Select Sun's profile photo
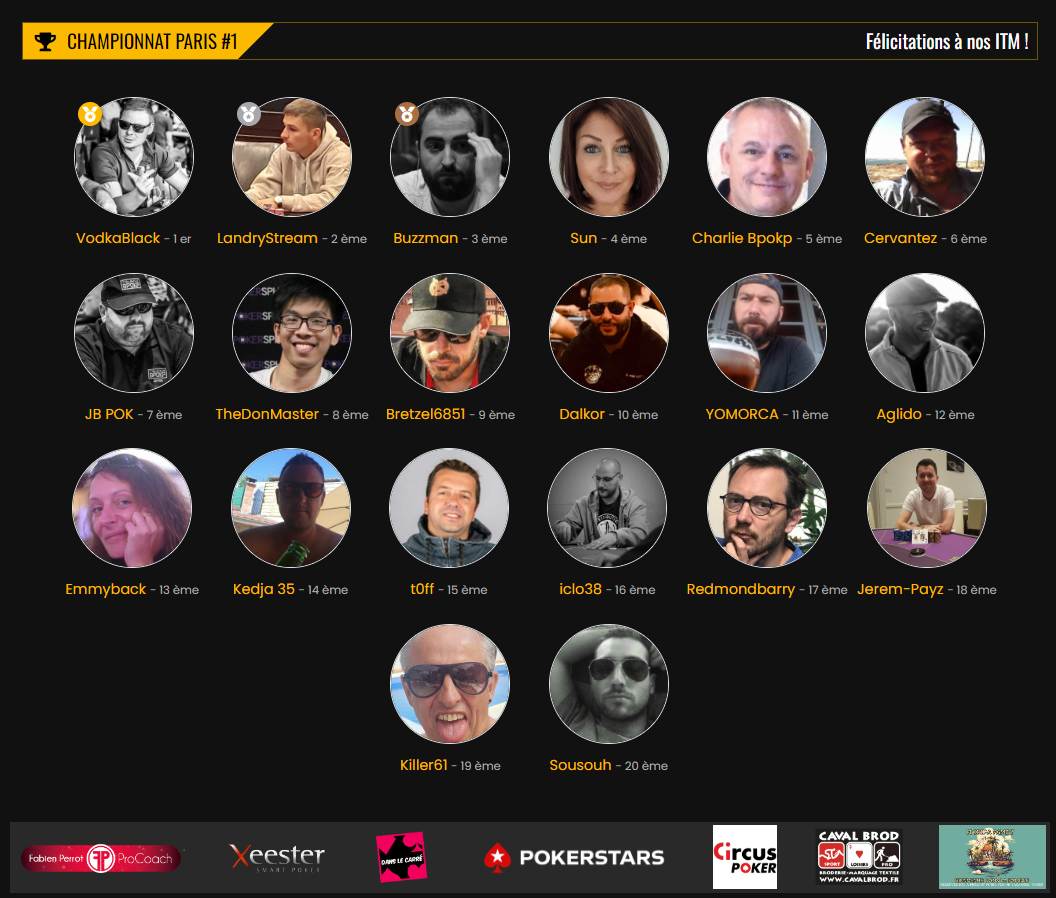 (609, 157)
